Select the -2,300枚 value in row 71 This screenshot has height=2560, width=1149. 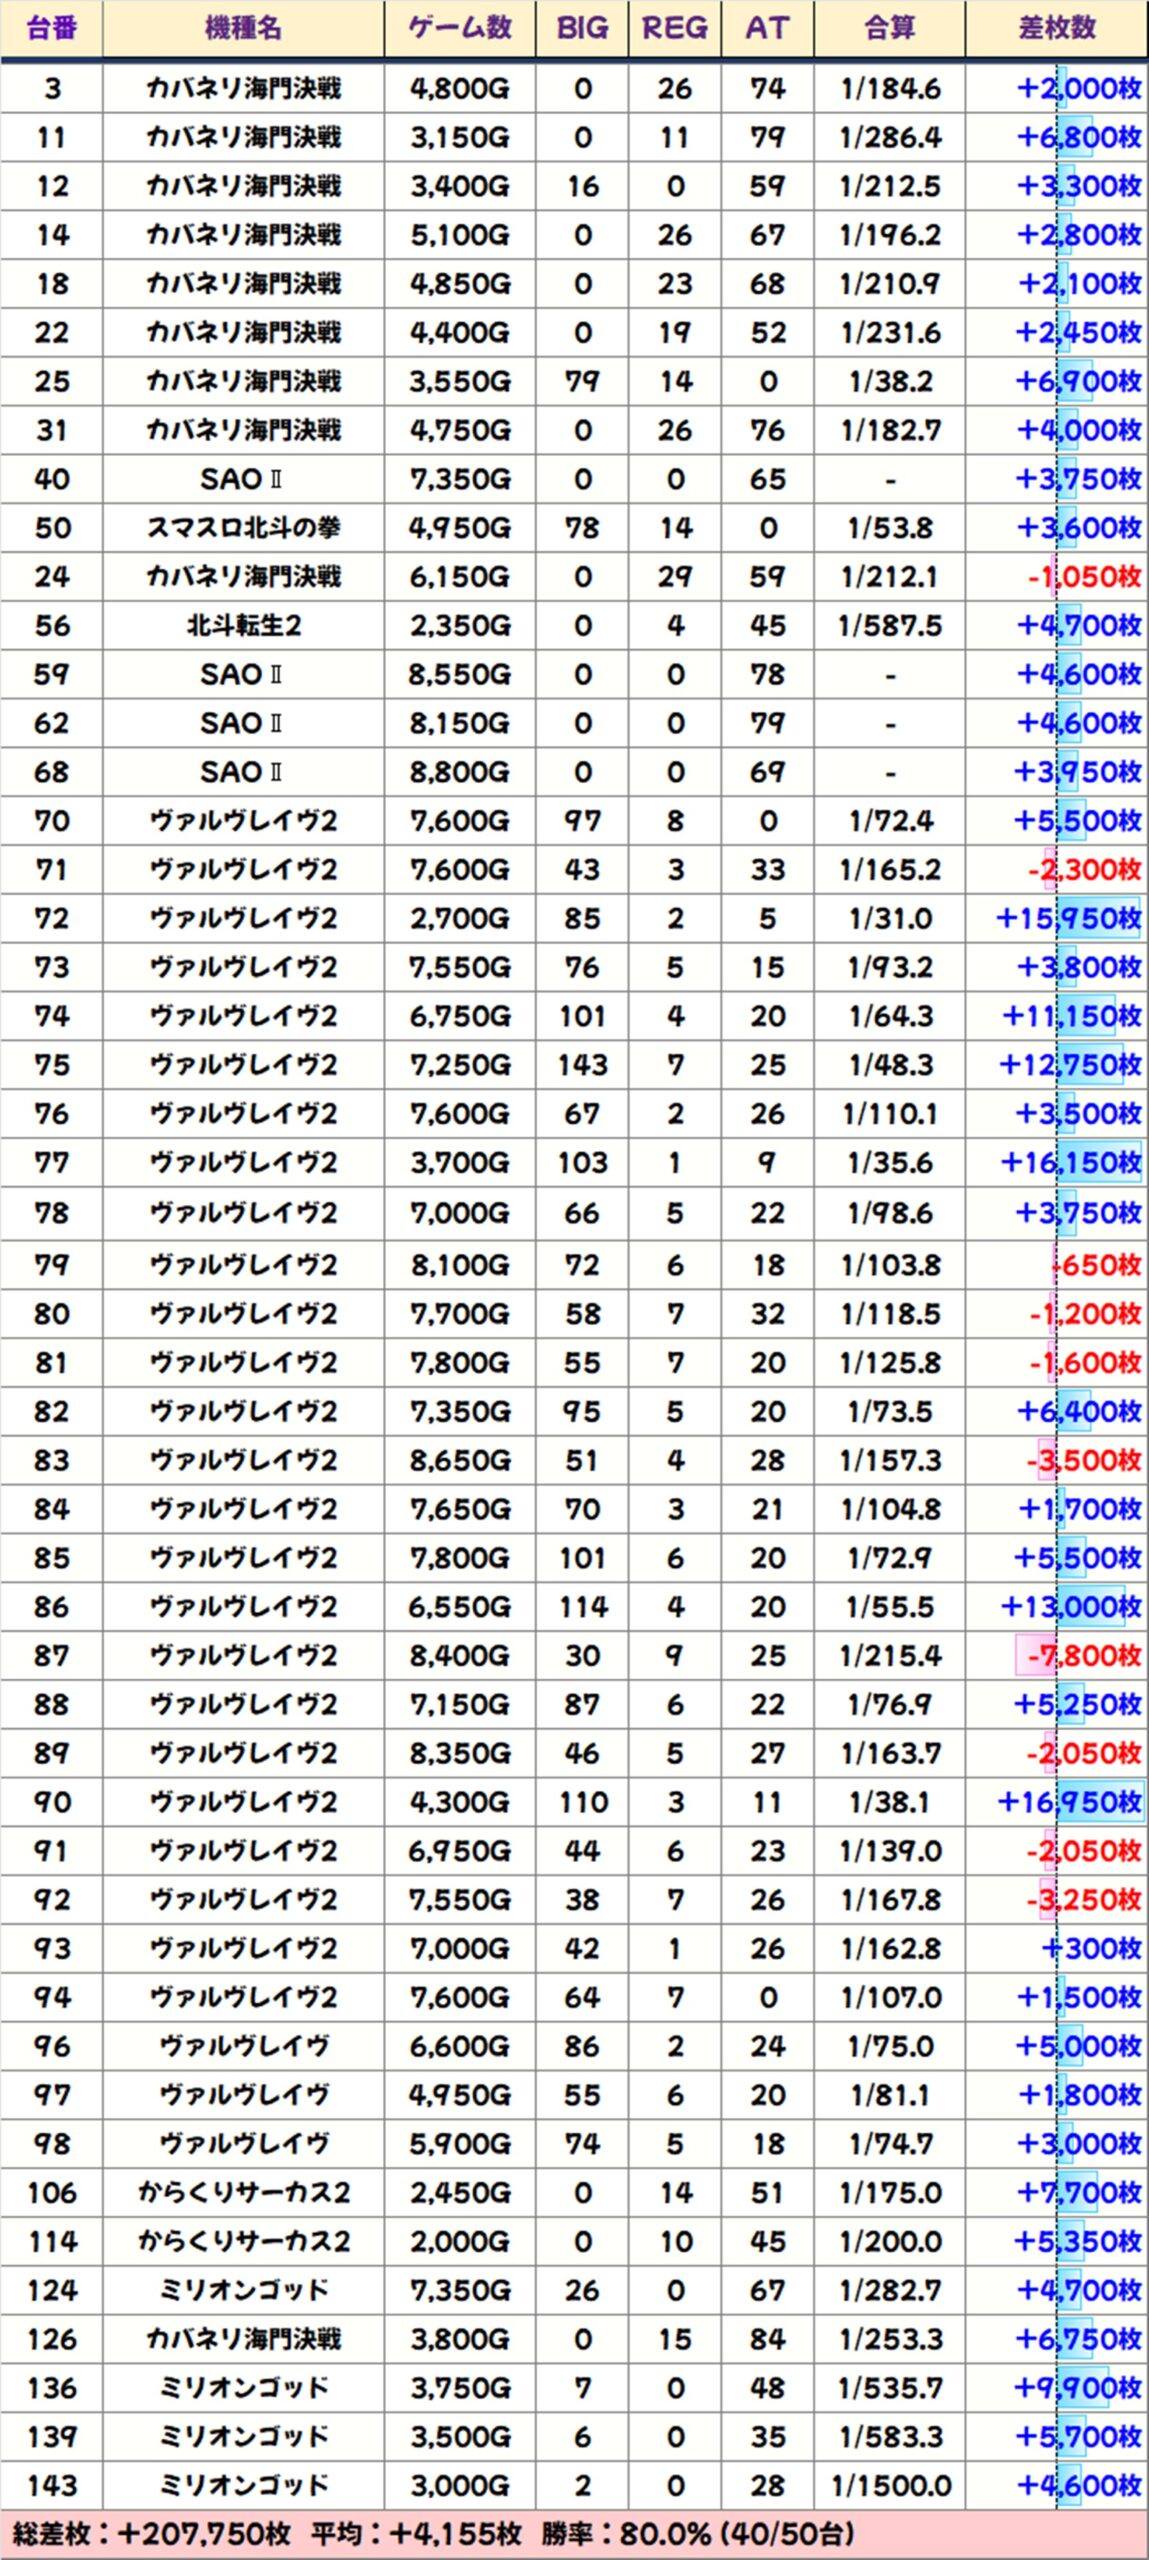(1085, 870)
